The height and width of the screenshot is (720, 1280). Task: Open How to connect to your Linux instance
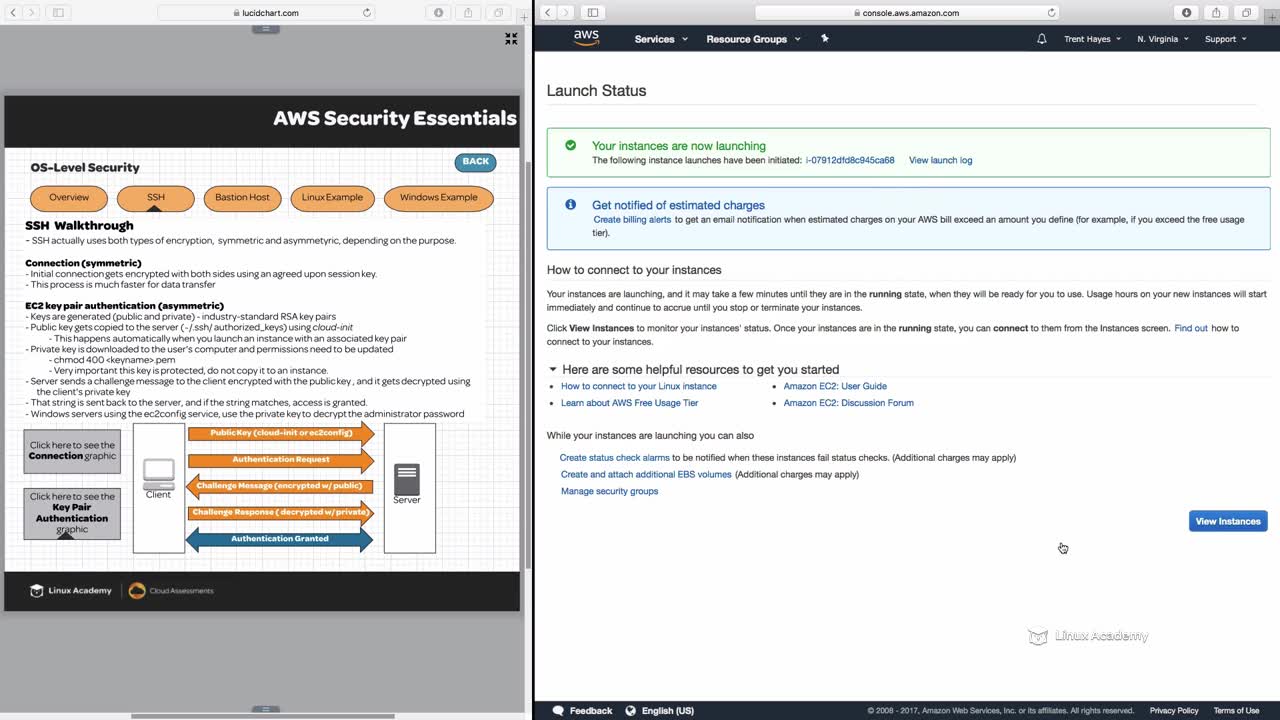639,386
